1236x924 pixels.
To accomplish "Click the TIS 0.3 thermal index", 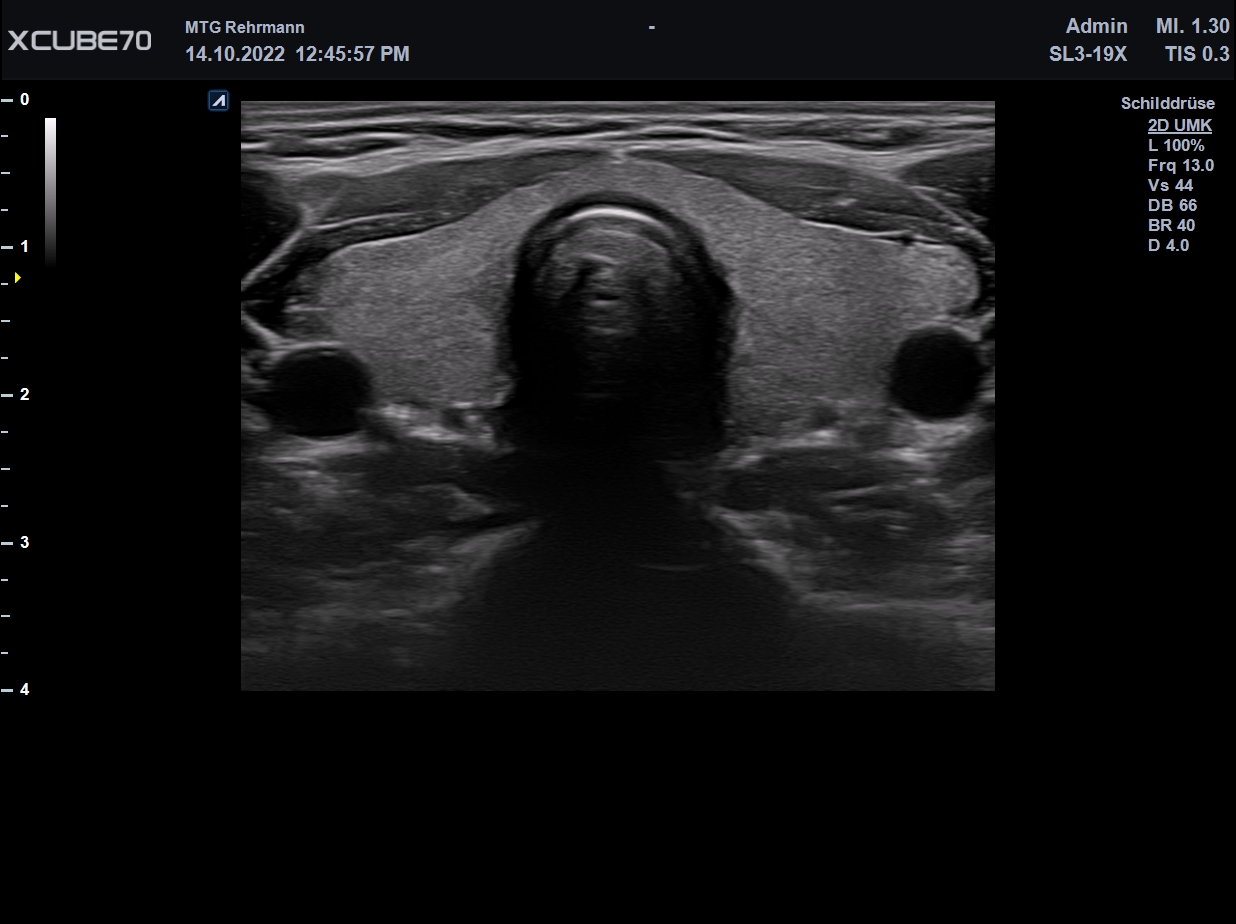I will coord(1197,54).
